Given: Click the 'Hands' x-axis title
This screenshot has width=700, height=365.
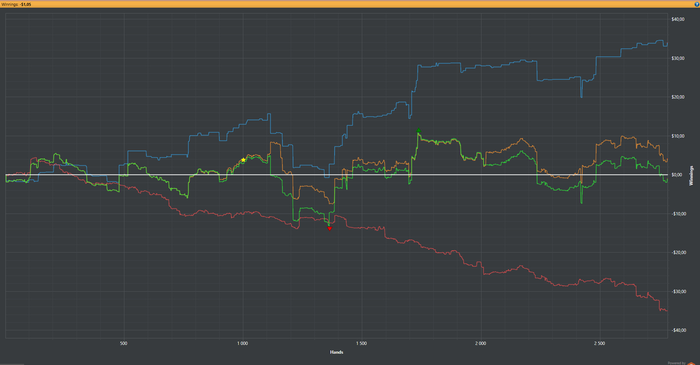Looking at the screenshot, I should pyautogui.click(x=336, y=352).
